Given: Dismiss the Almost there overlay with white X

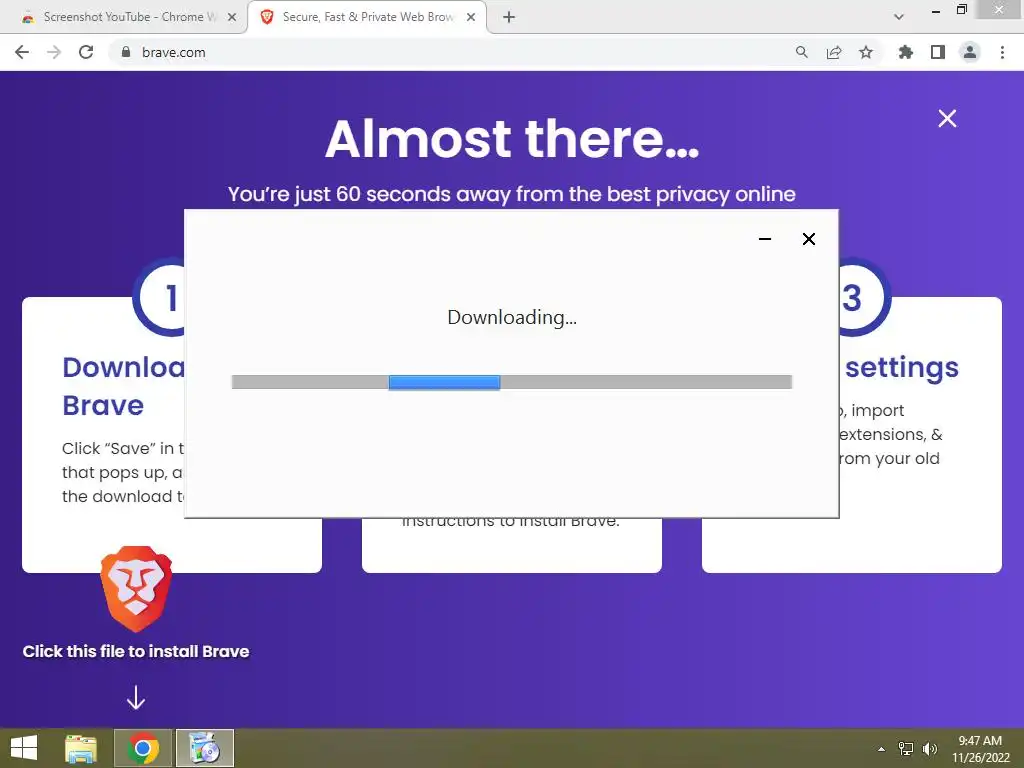Looking at the screenshot, I should 947,118.
